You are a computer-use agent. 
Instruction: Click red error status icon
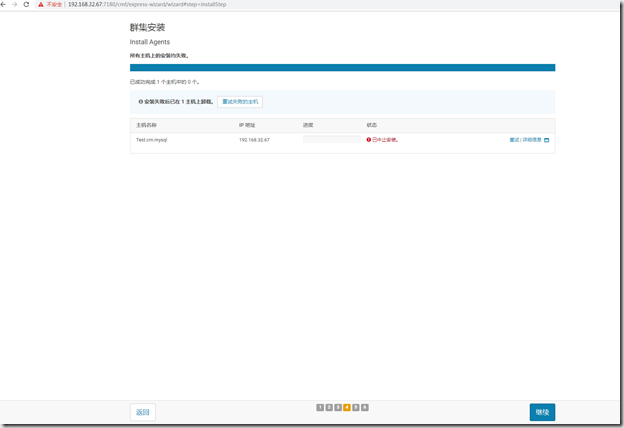coord(369,140)
